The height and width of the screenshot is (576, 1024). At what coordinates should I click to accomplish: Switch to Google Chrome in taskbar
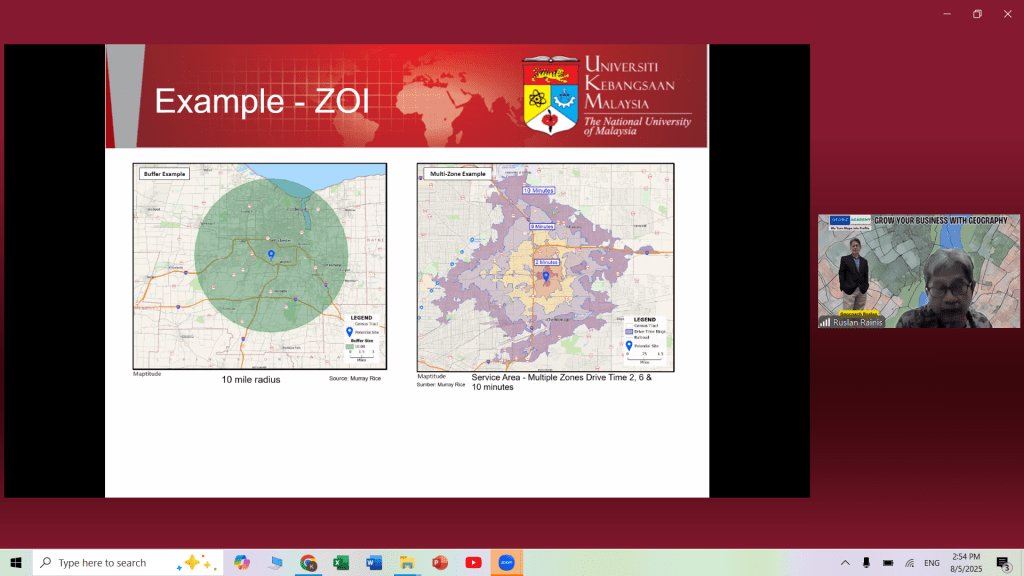pyautogui.click(x=308, y=562)
